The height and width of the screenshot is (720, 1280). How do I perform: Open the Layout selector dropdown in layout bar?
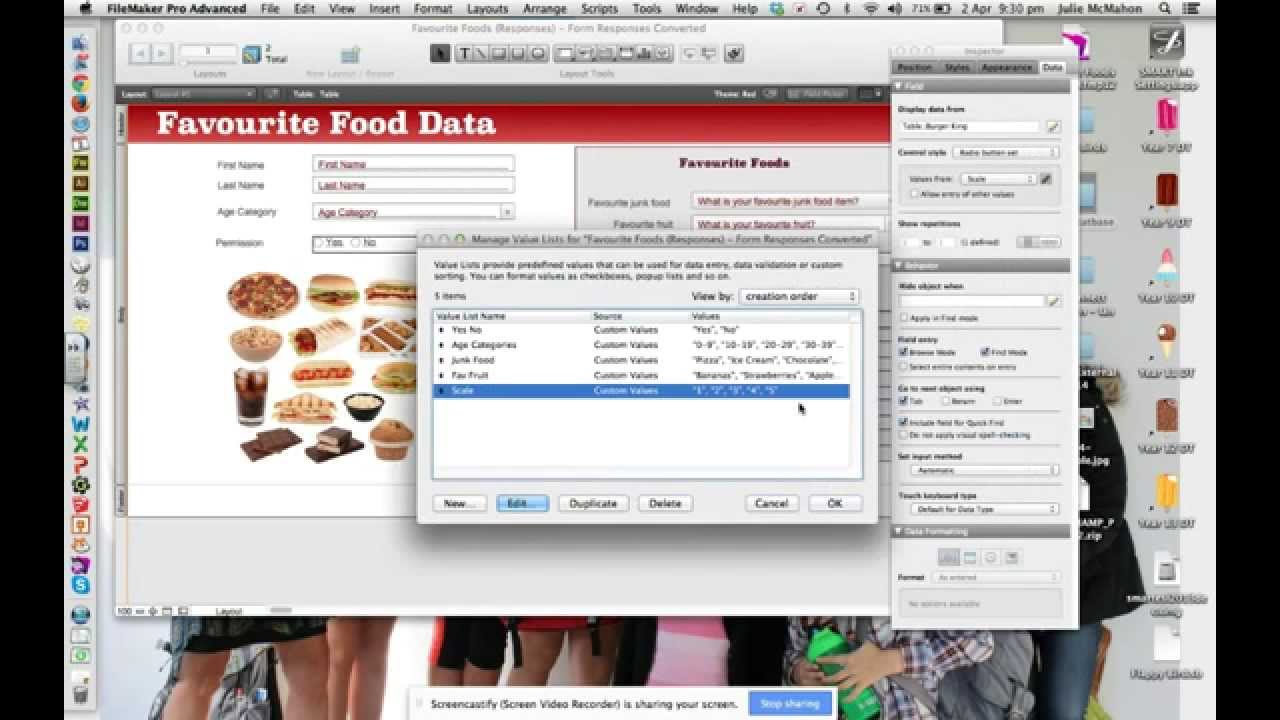203,94
